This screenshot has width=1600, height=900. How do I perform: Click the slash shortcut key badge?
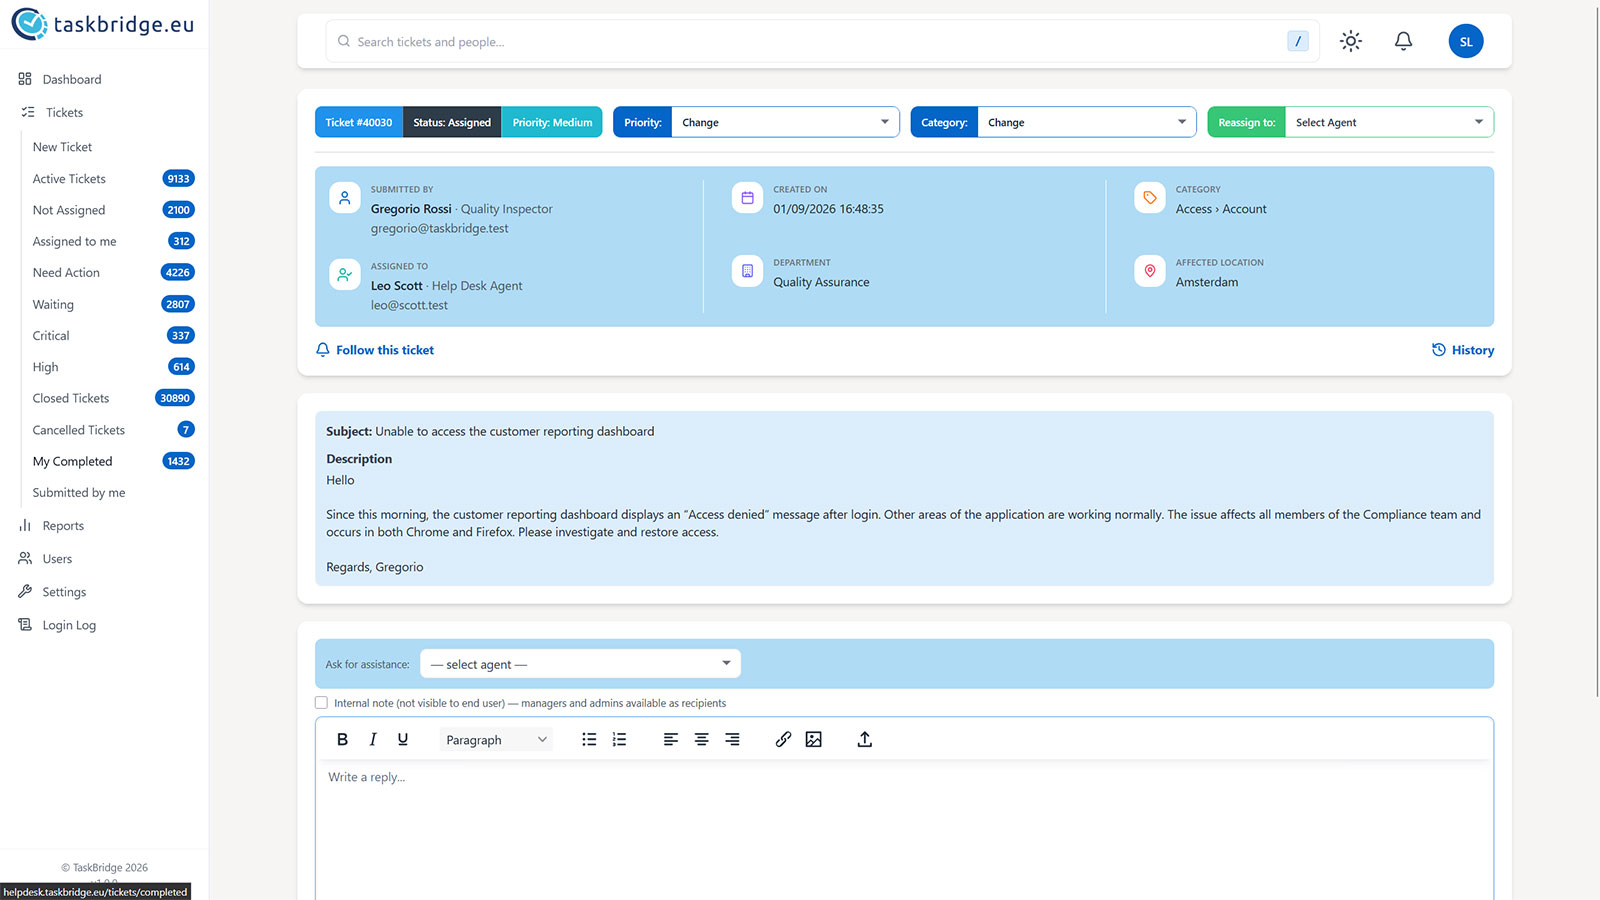tap(1298, 41)
